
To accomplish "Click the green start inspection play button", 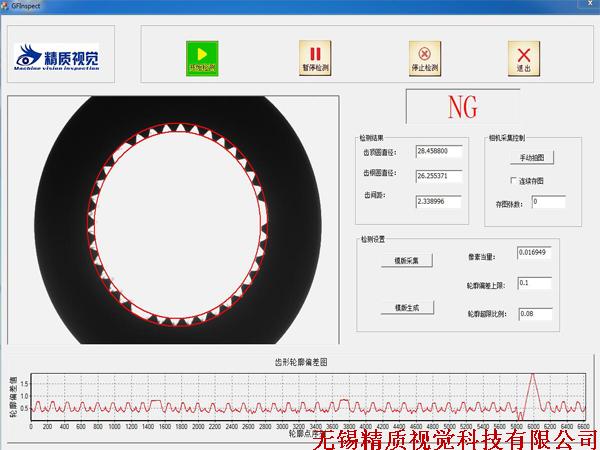I will (203, 57).
